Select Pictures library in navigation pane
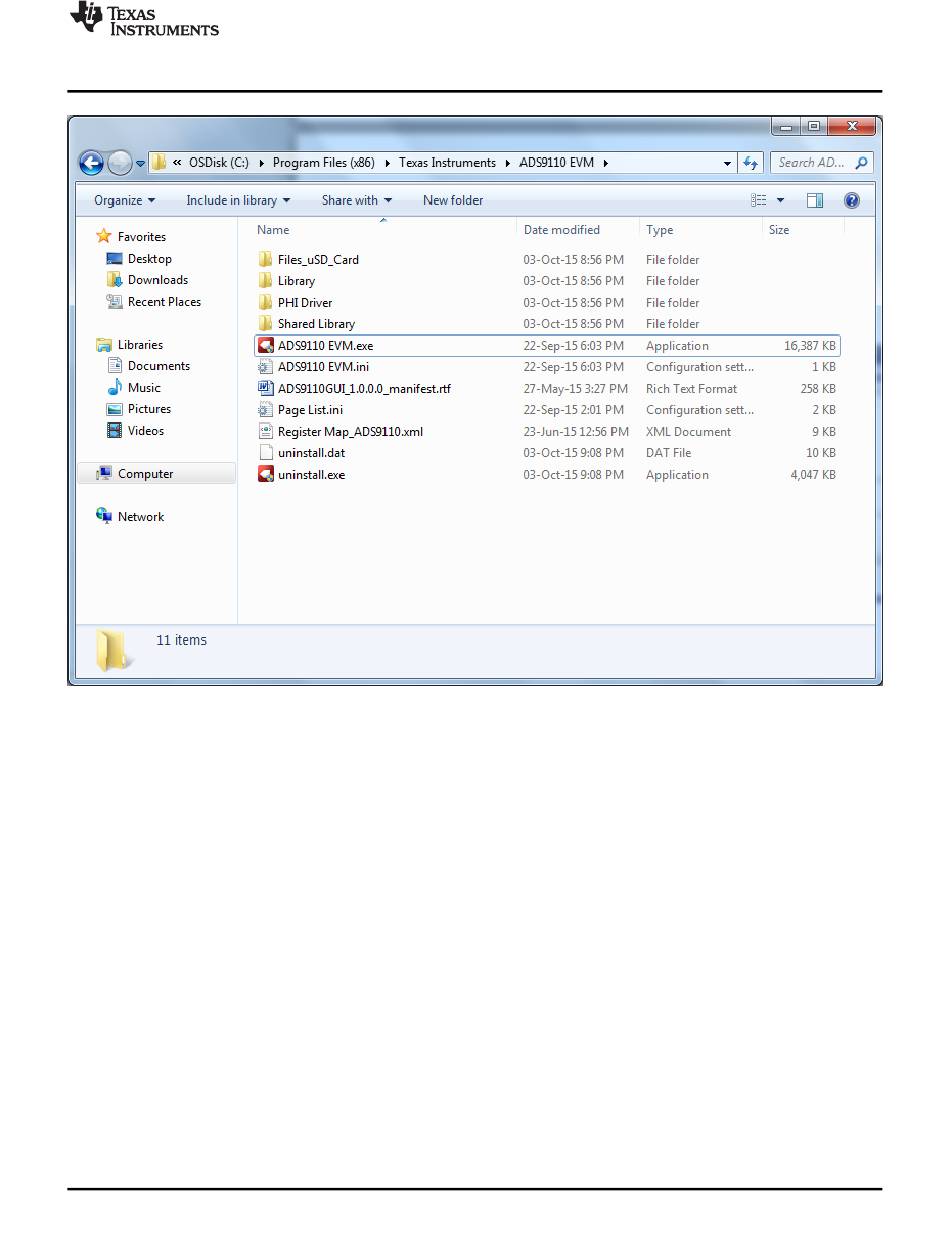The height and width of the screenshot is (1241, 950). [x=149, y=409]
